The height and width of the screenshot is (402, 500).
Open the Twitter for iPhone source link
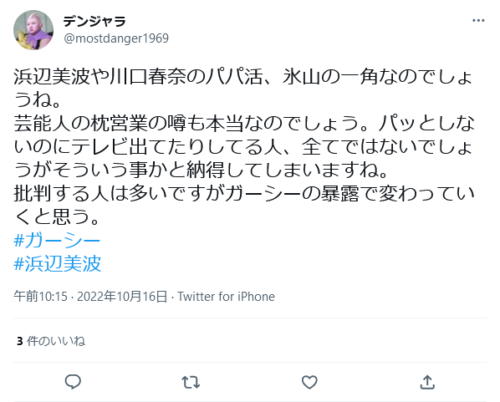pyautogui.click(x=226, y=296)
